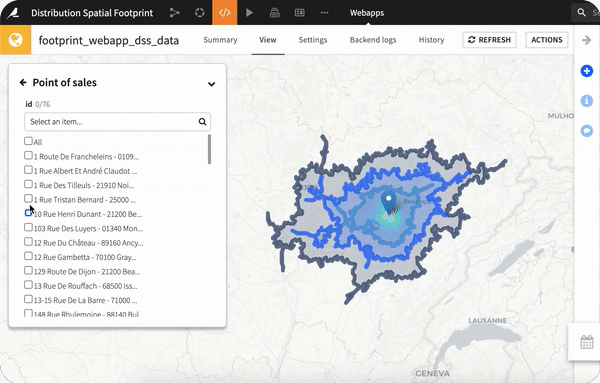Screen dimensions: 600x383
Task: Click the play (jobs) icon in top bar
Action: pyautogui.click(x=249, y=13)
